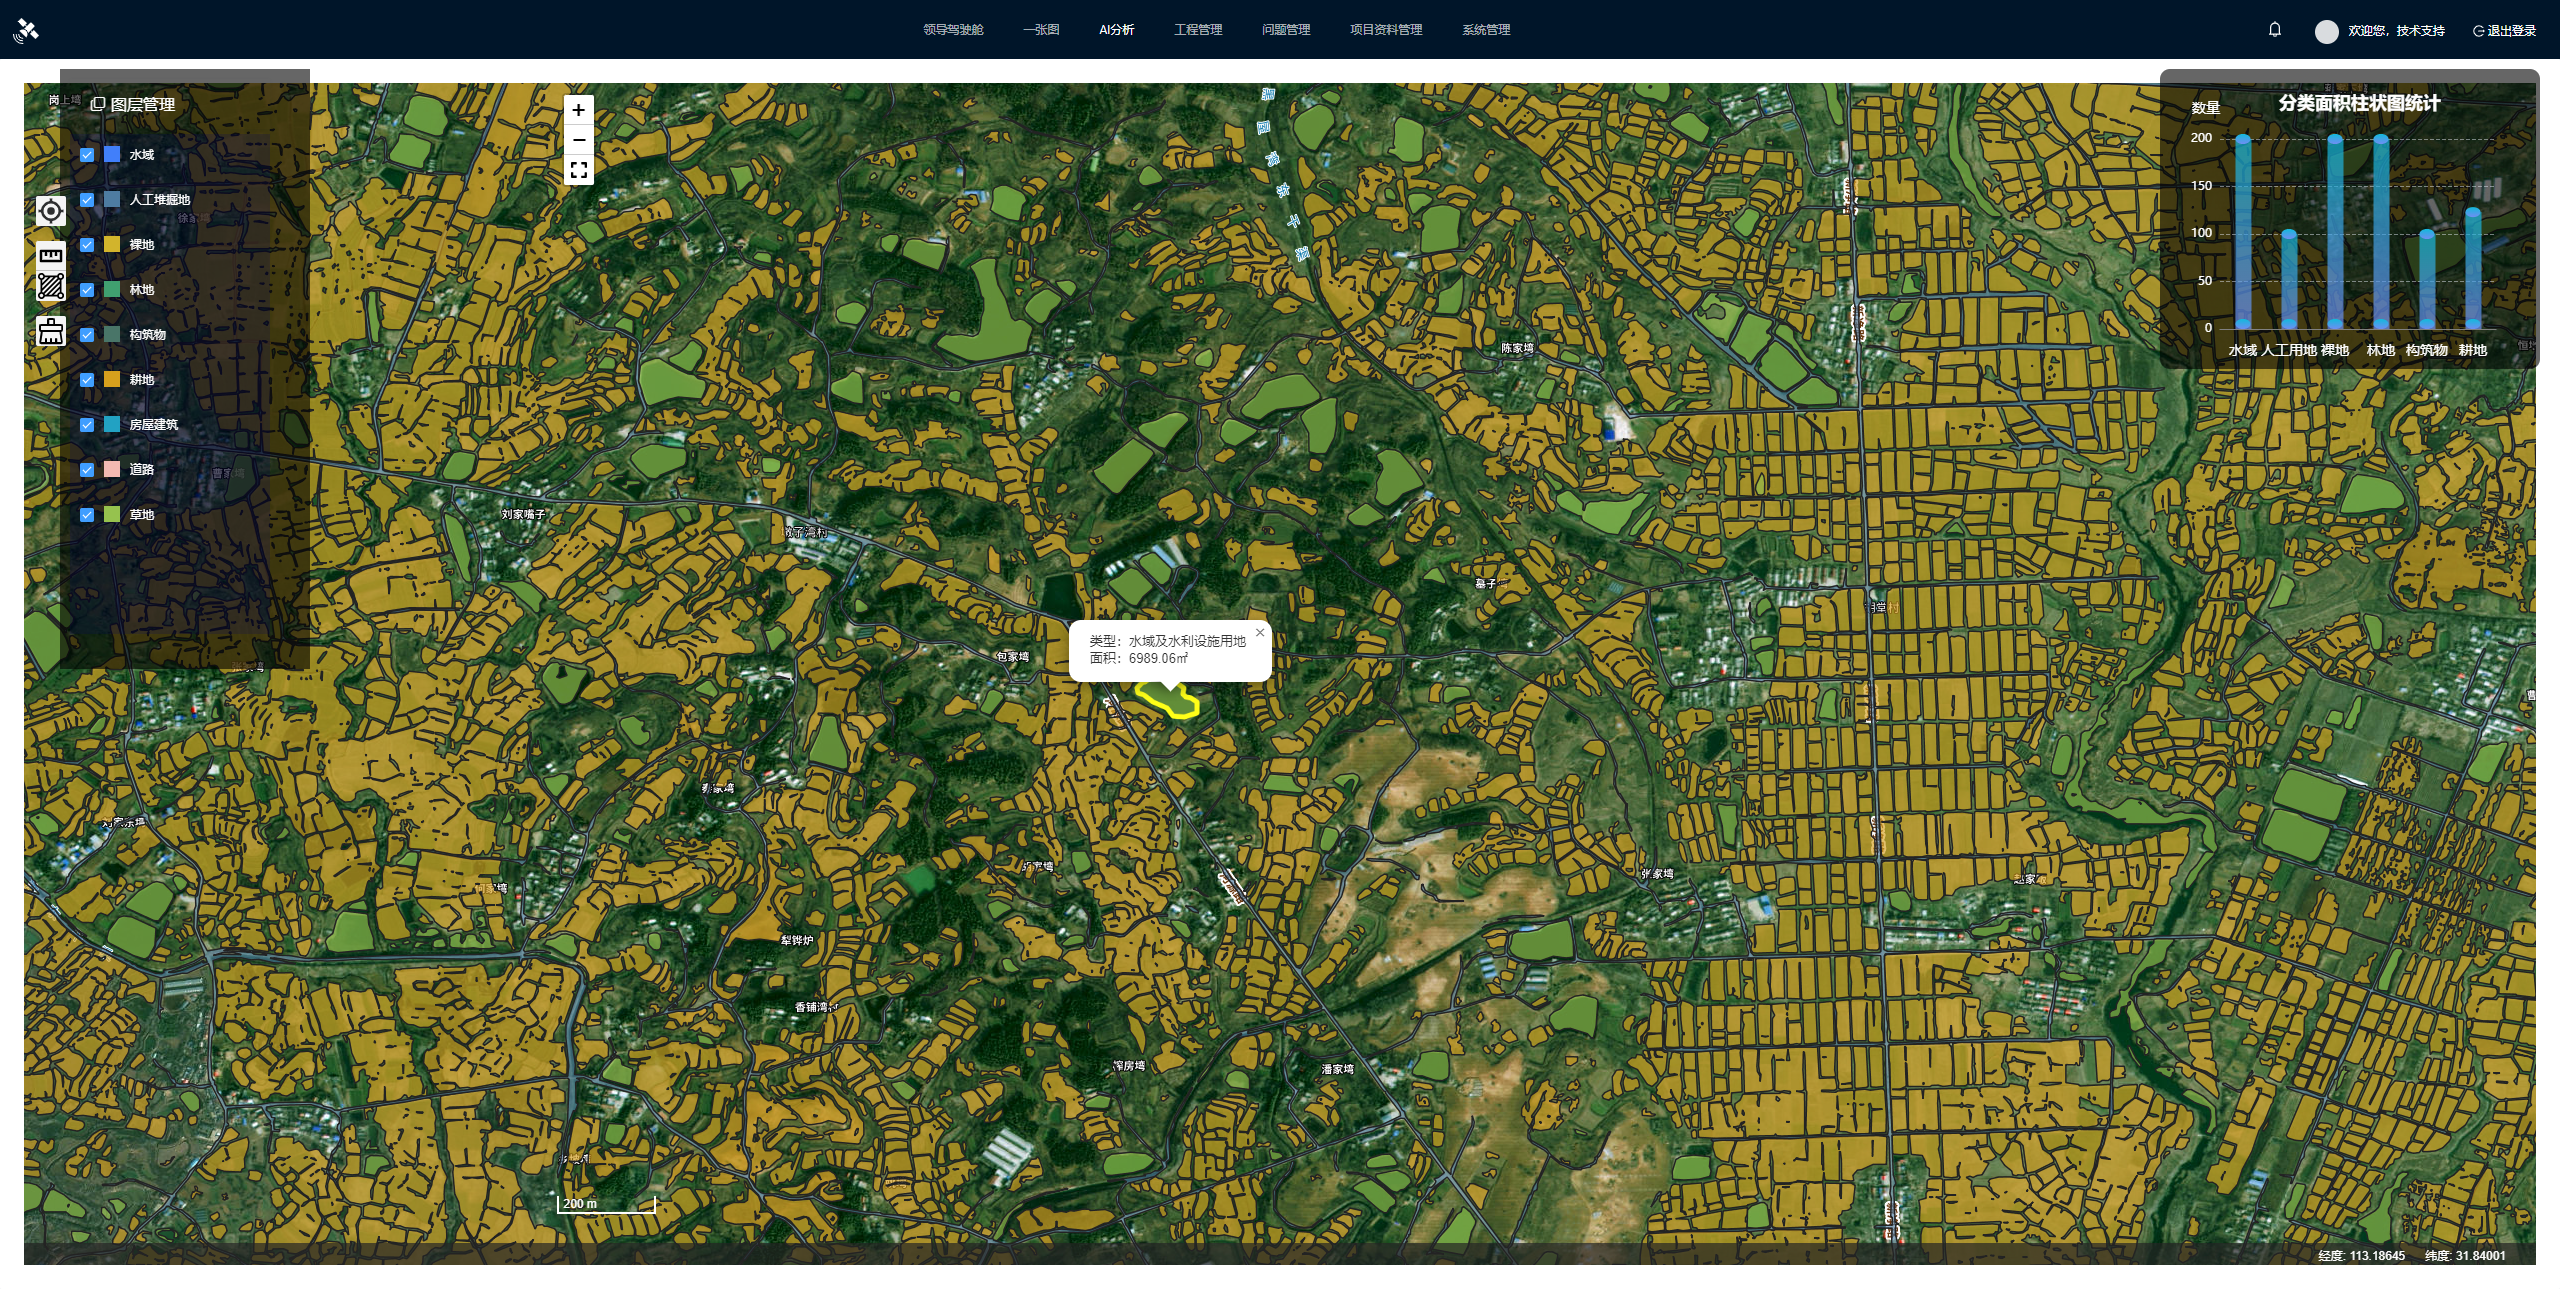
Task: Select the polygon area measurement tool
Action: pos(51,287)
